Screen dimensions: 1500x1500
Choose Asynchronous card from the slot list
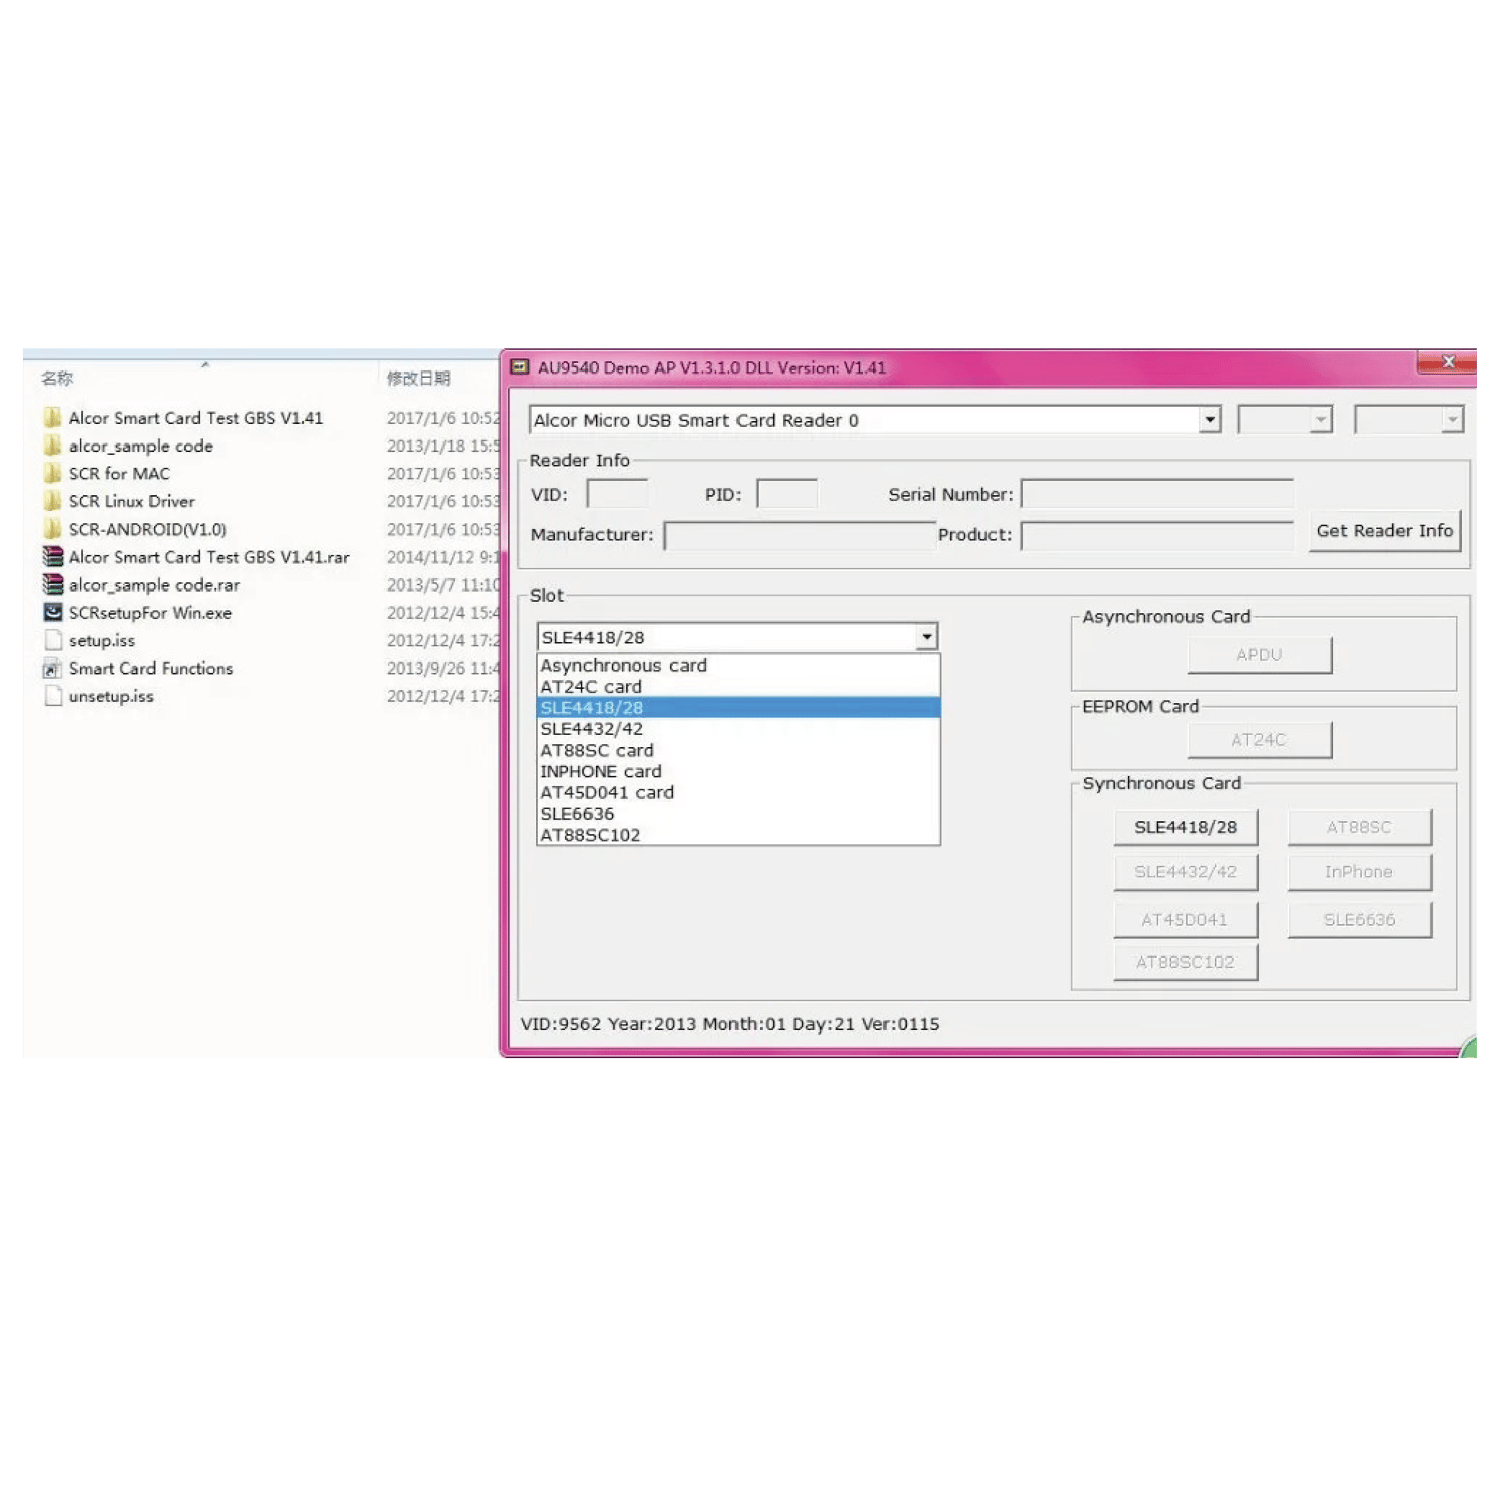coord(738,665)
